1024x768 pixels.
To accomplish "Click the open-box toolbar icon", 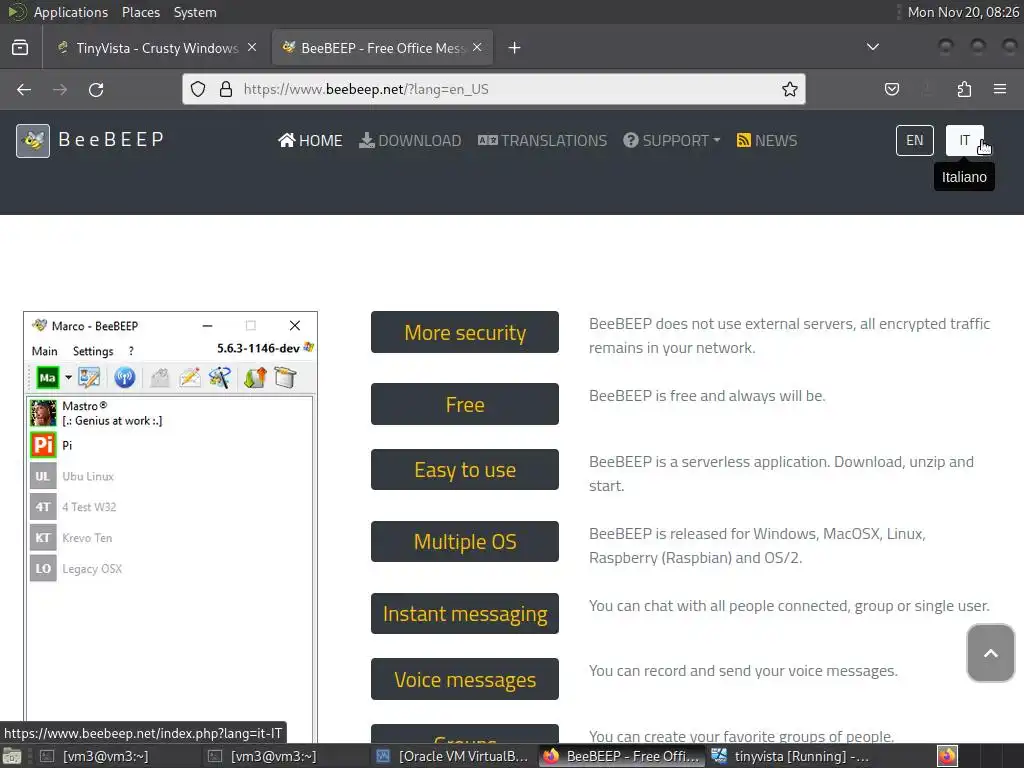I will click(285, 377).
